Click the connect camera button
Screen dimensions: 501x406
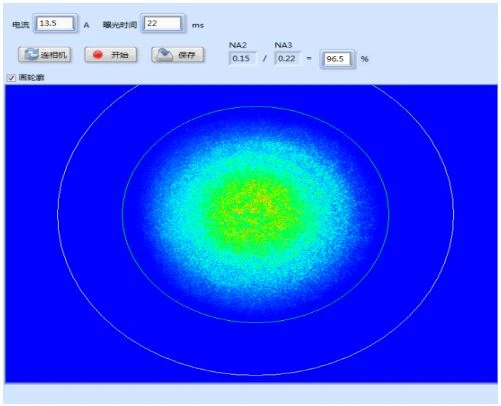coord(45,55)
